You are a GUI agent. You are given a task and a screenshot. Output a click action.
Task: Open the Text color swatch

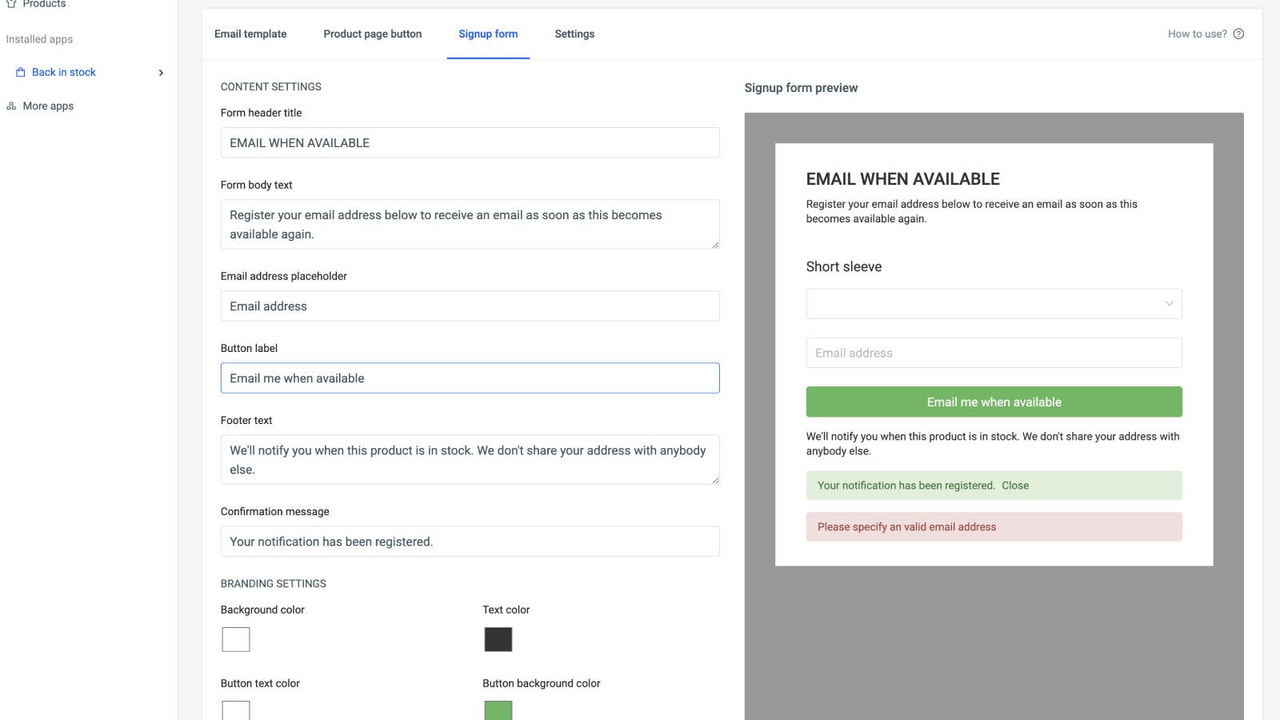pos(497,639)
